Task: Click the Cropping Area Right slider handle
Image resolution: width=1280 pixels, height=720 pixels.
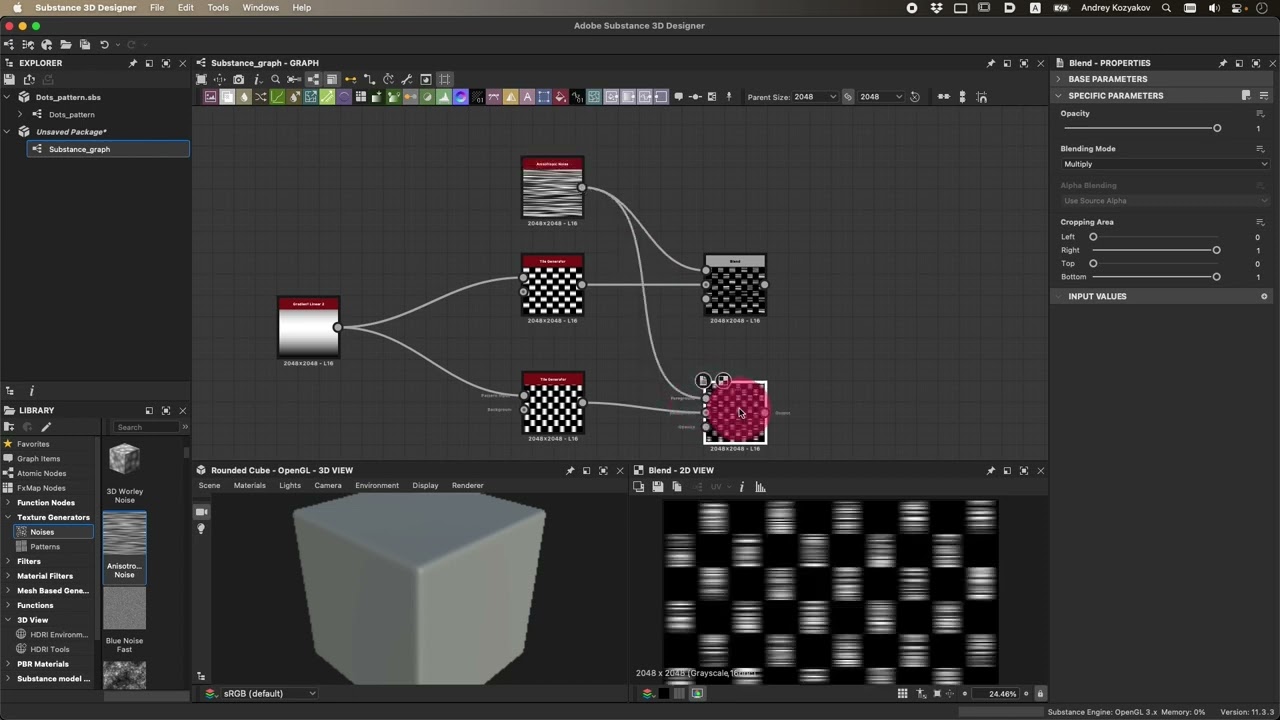Action: tap(1217, 250)
